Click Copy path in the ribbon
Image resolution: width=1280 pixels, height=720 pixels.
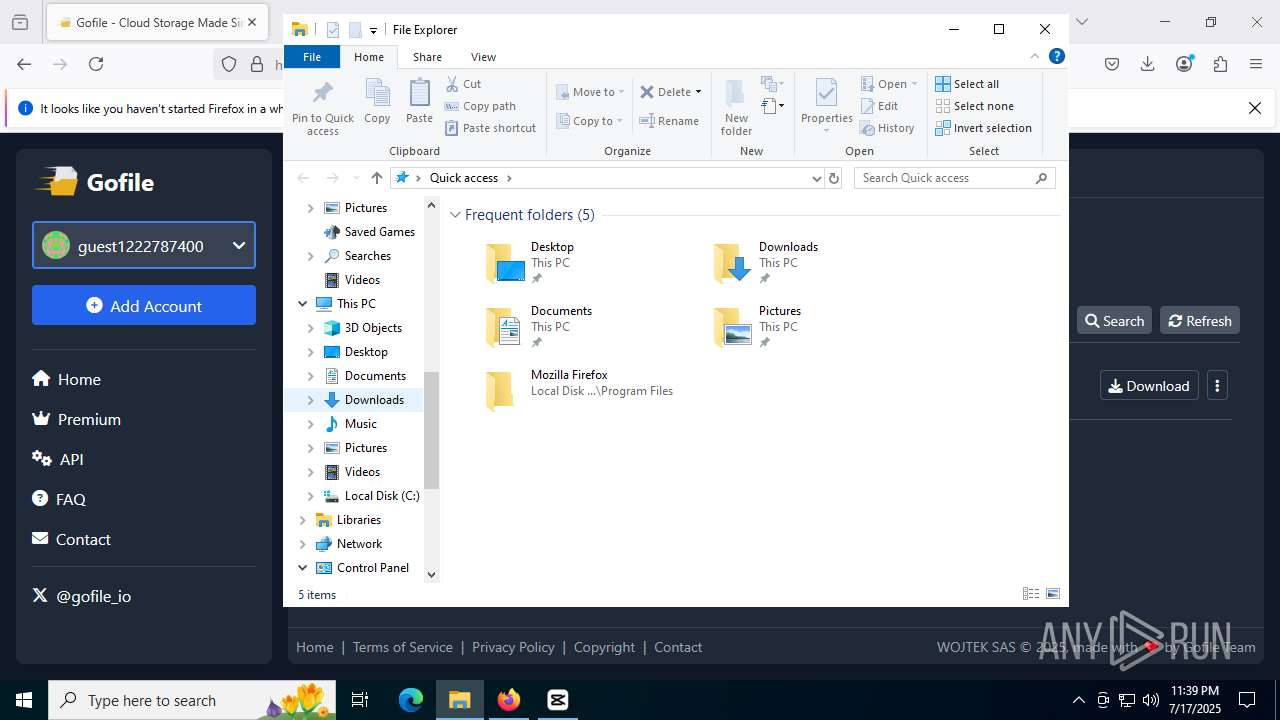[480, 106]
